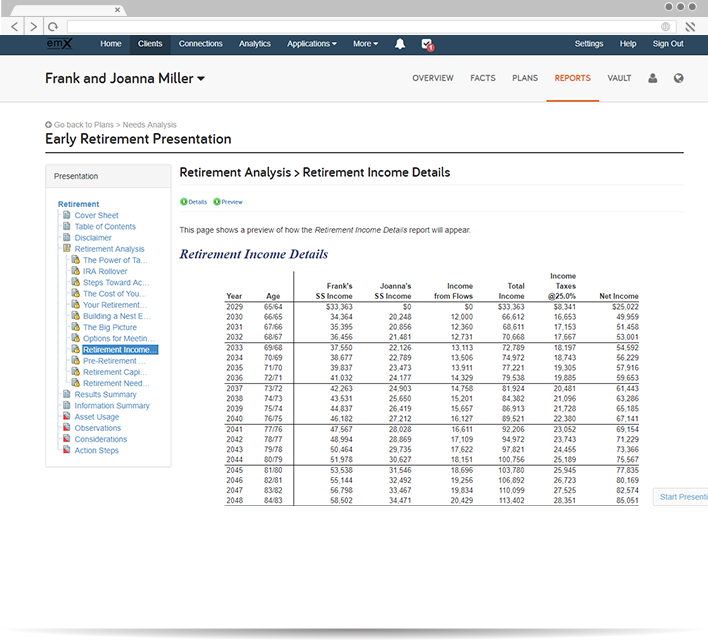Click the browser back arrow
The height and width of the screenshot is (640, 708).
[14, 27]
